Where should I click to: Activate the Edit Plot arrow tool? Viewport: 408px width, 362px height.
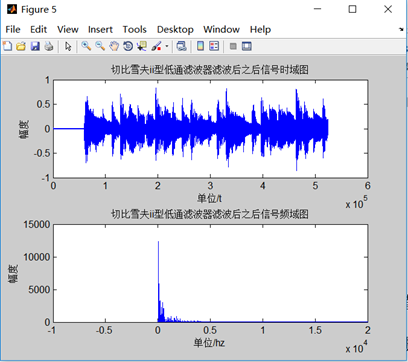click(x=68, y=46)
